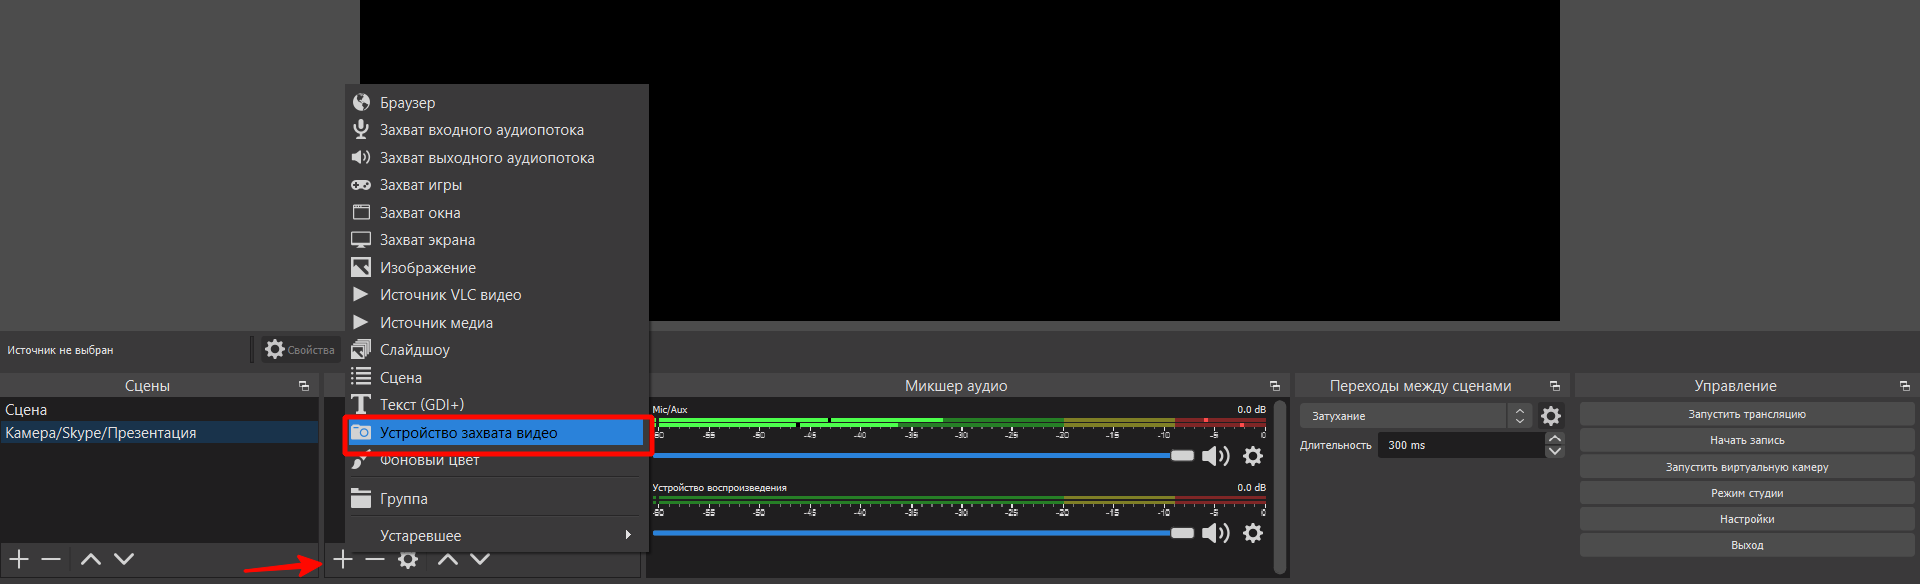Screen dimensions: 1920x584
Task: Click the Начать запись button
Action: click(1746, 440)
